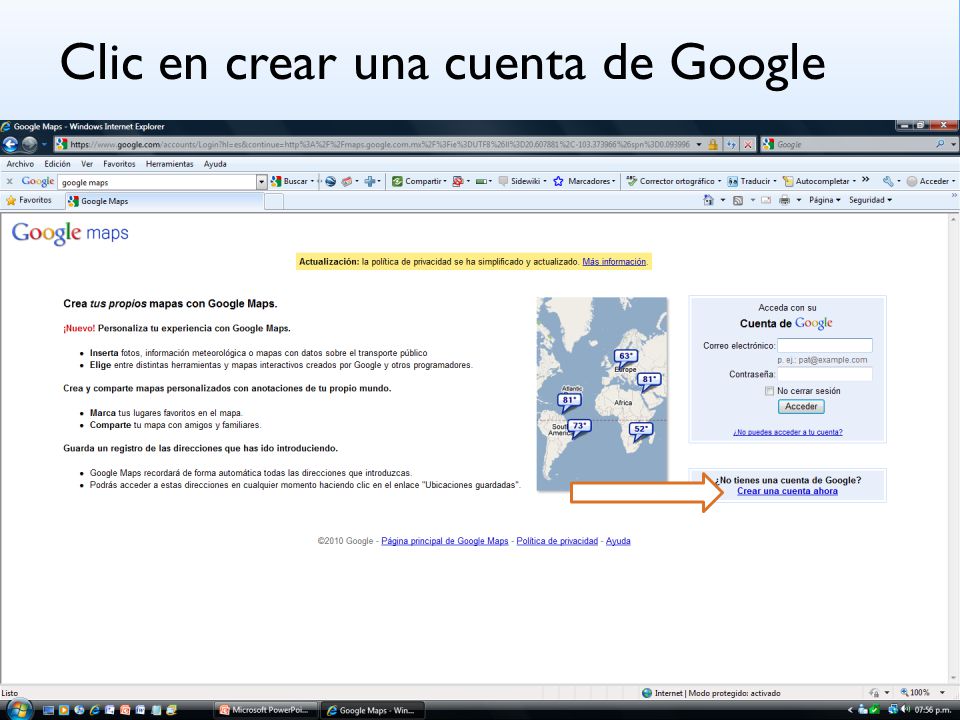The width and height of the screenshot is (960, 720).
Task: Open the Ver menu
Action: 87,164
